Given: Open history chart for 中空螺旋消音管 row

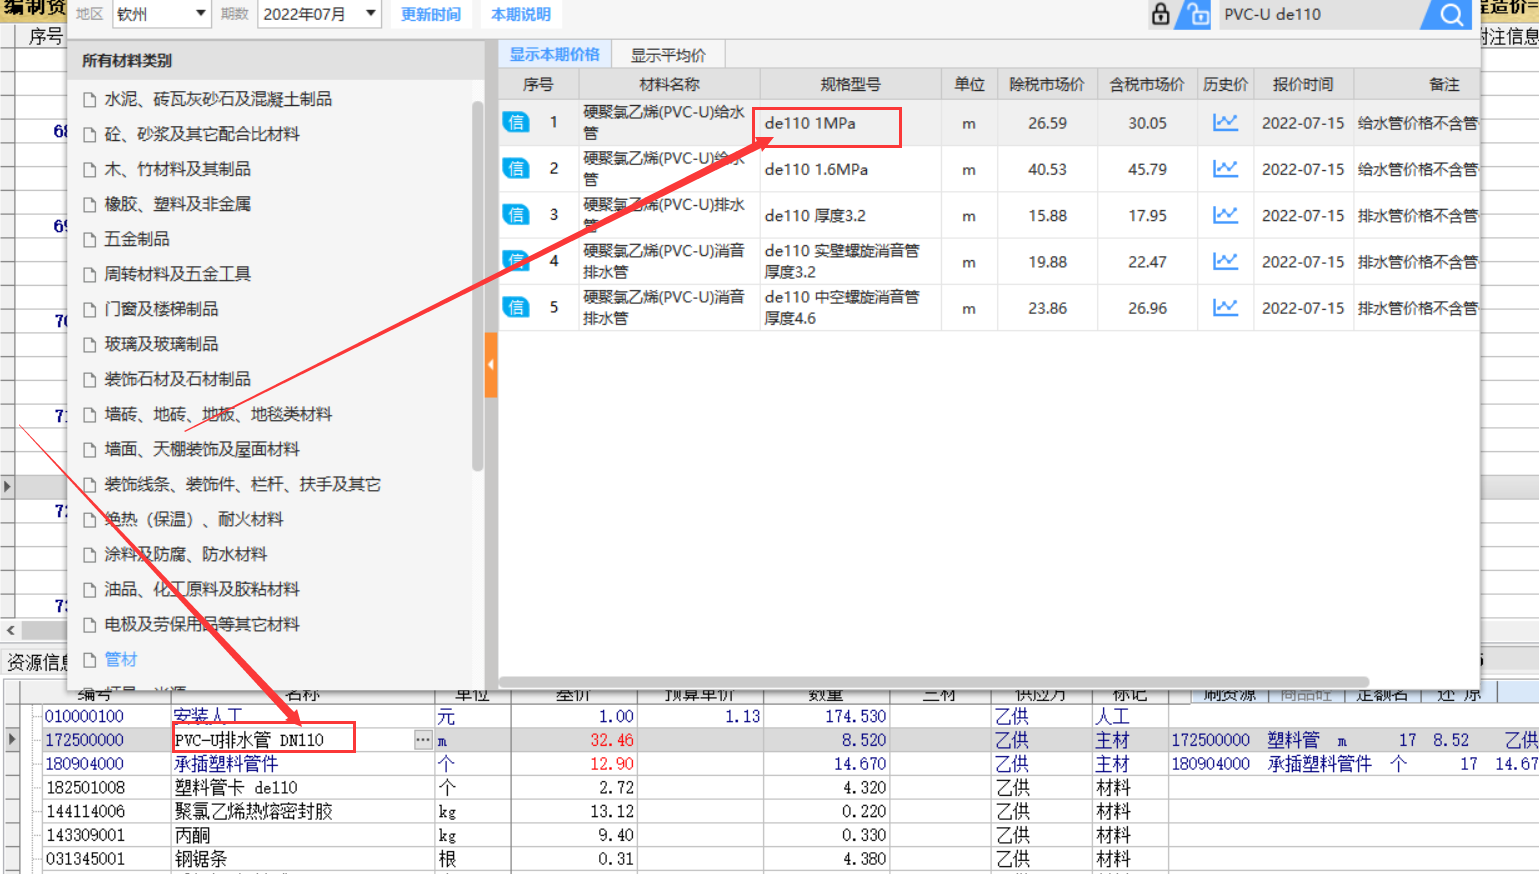Looking at the screenshot, I should click(1225, 307).
